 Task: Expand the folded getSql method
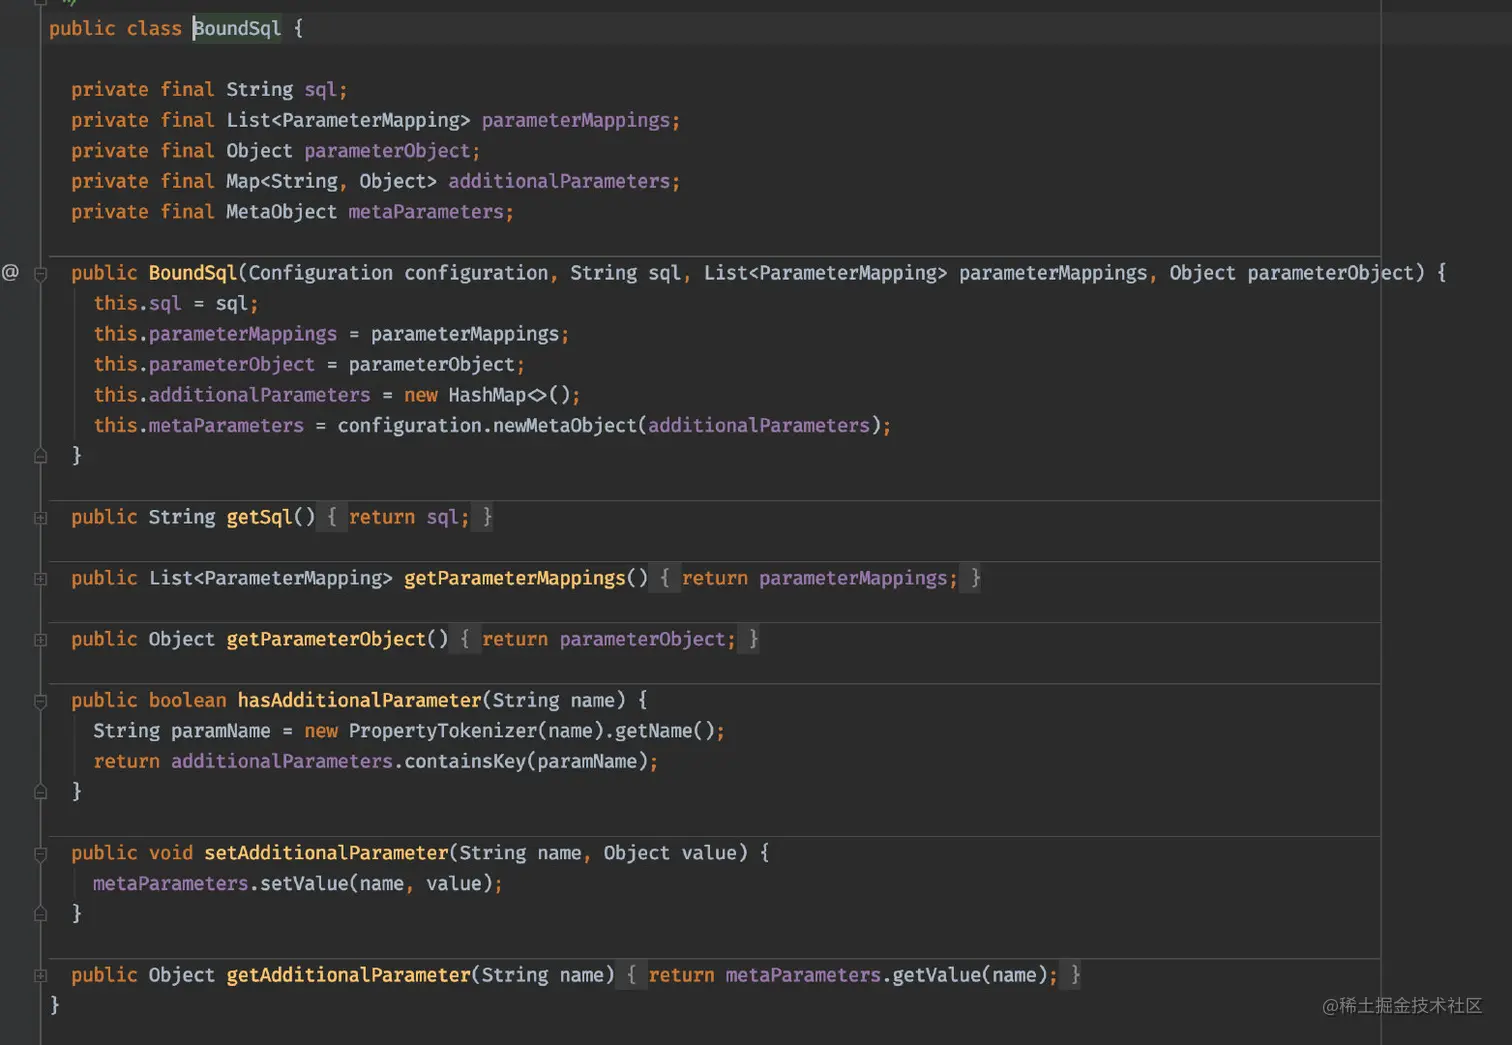point(41,517)
